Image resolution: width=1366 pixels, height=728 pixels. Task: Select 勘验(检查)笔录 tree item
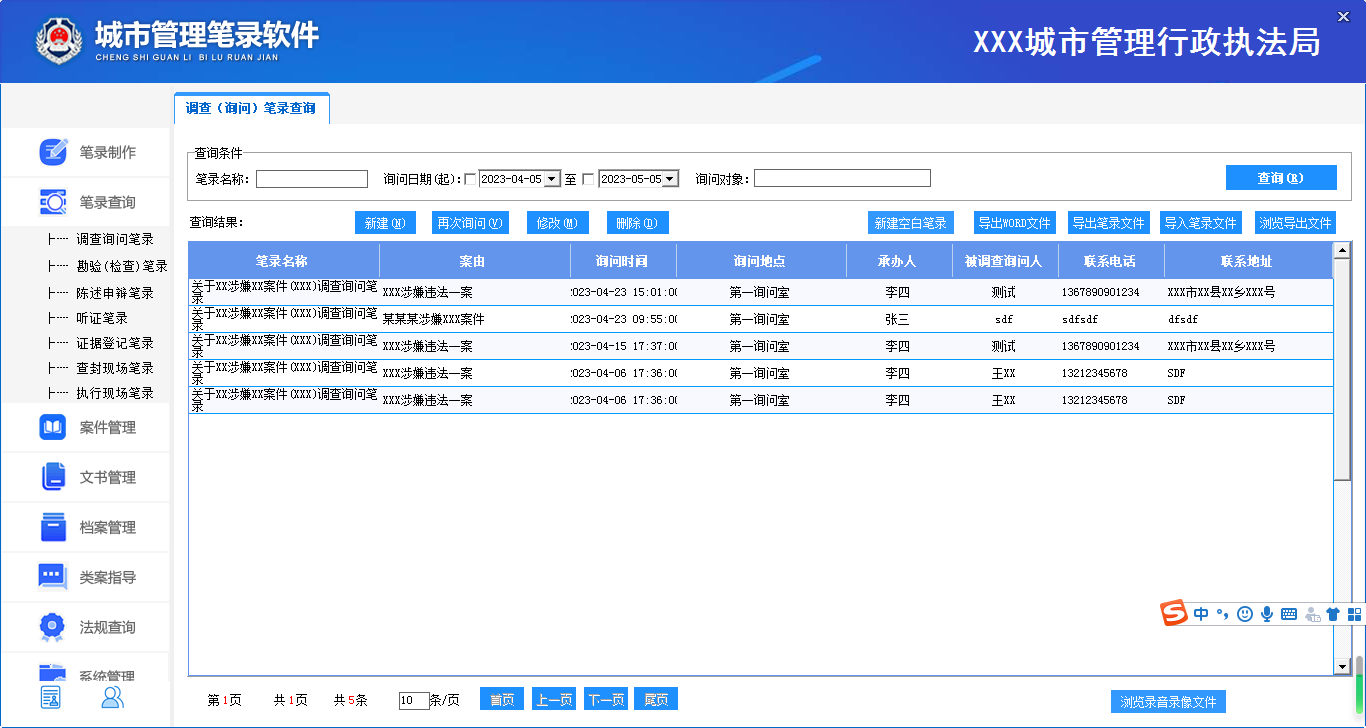click(122, 266)
